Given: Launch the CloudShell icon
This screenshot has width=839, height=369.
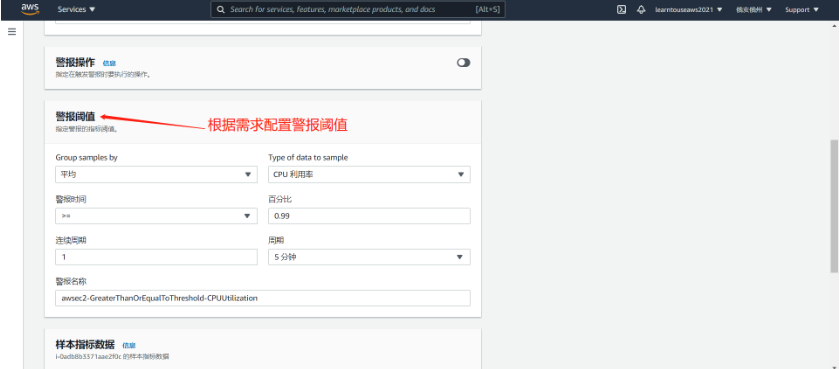Looking at the screenshot, I should click(621, 10).
